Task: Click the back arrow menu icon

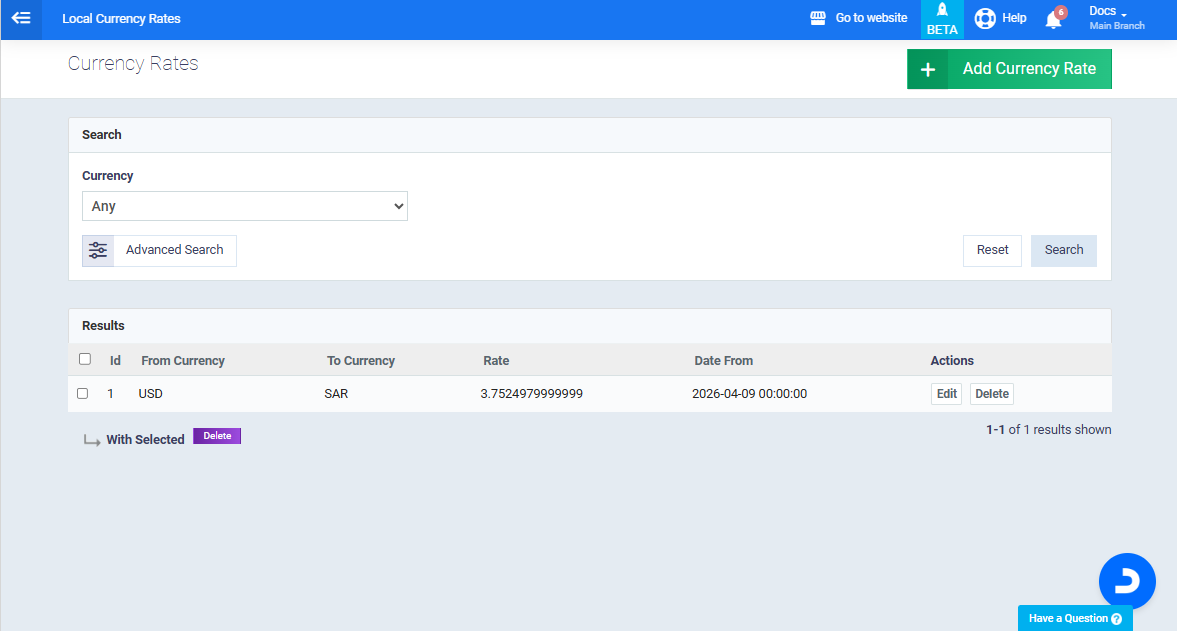Action: pos(21,18)
